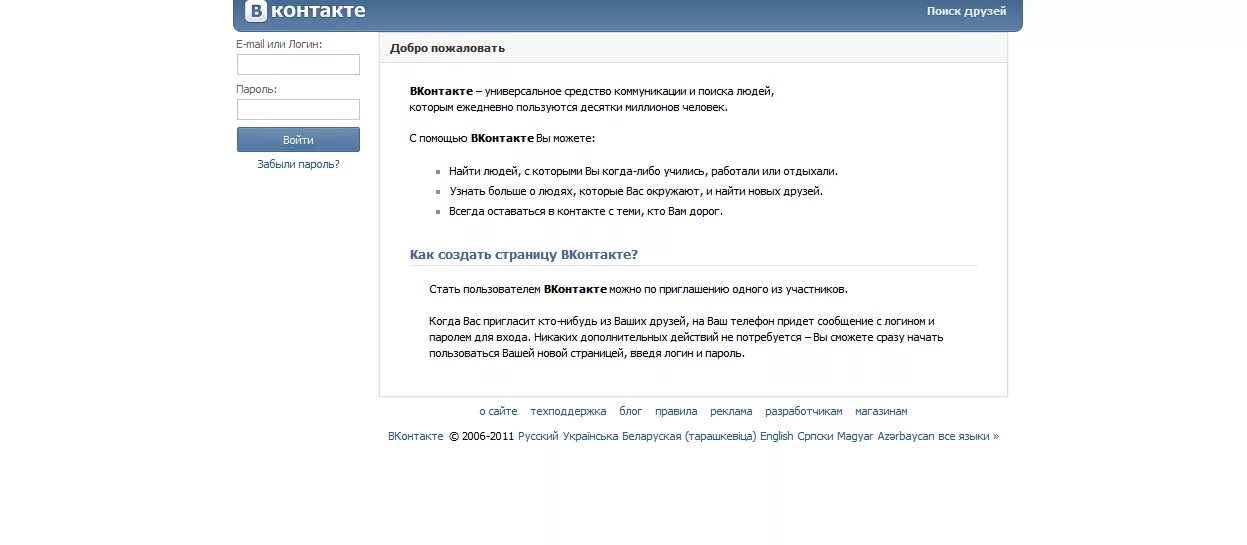Open the правила footer link
The width and height of the screenshot is (1247, 545).
tap(676, 411)
